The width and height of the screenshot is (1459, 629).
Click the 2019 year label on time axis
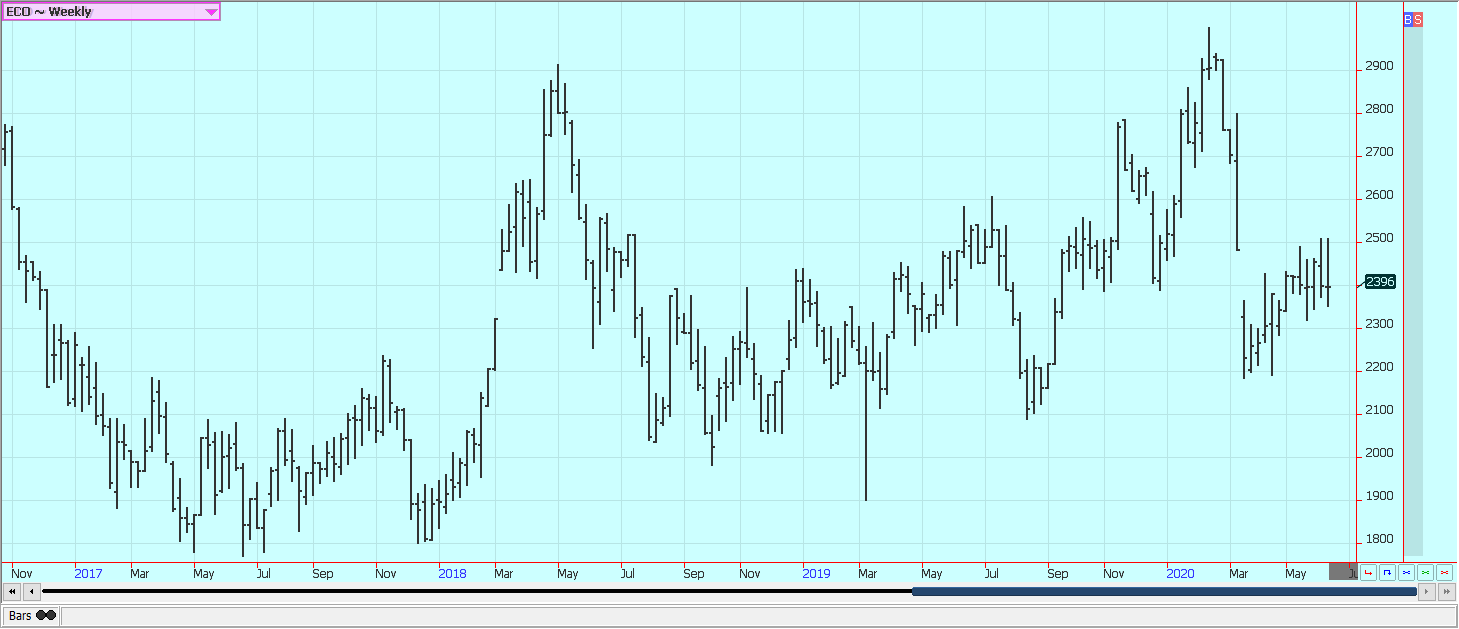[816, 574]
